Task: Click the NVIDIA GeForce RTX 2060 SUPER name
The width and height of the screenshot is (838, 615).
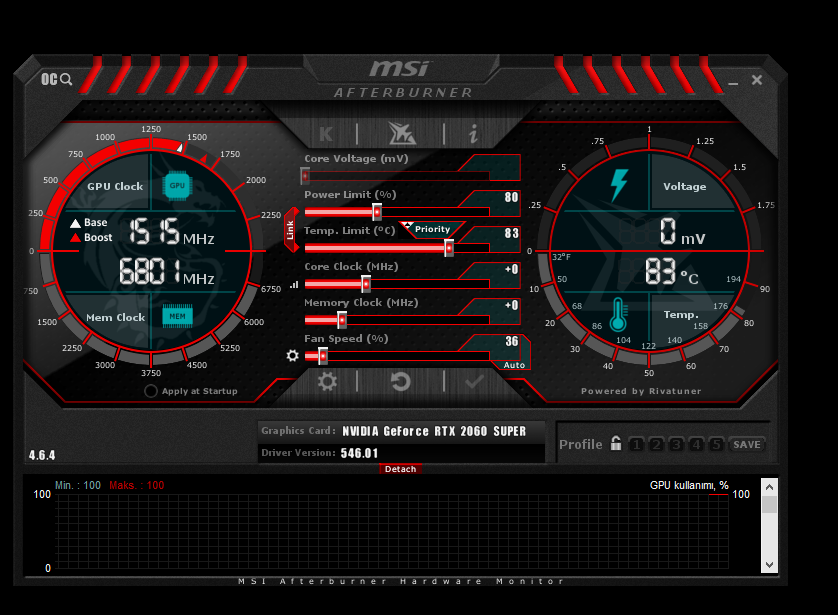Action: click(x=434, y=431)
